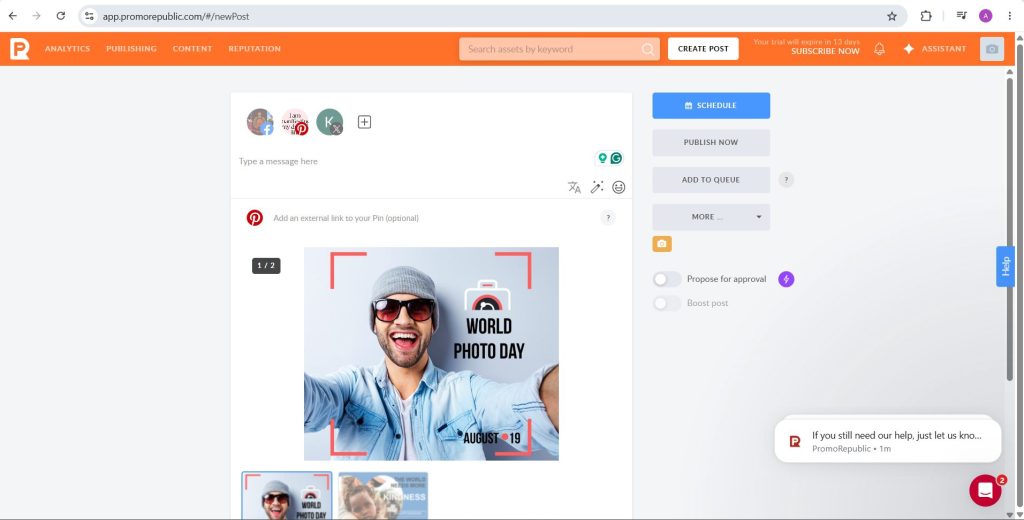Reload the browser page
Image resolution: width=1024 pixels, height=520 pixels.
[61, 16]
